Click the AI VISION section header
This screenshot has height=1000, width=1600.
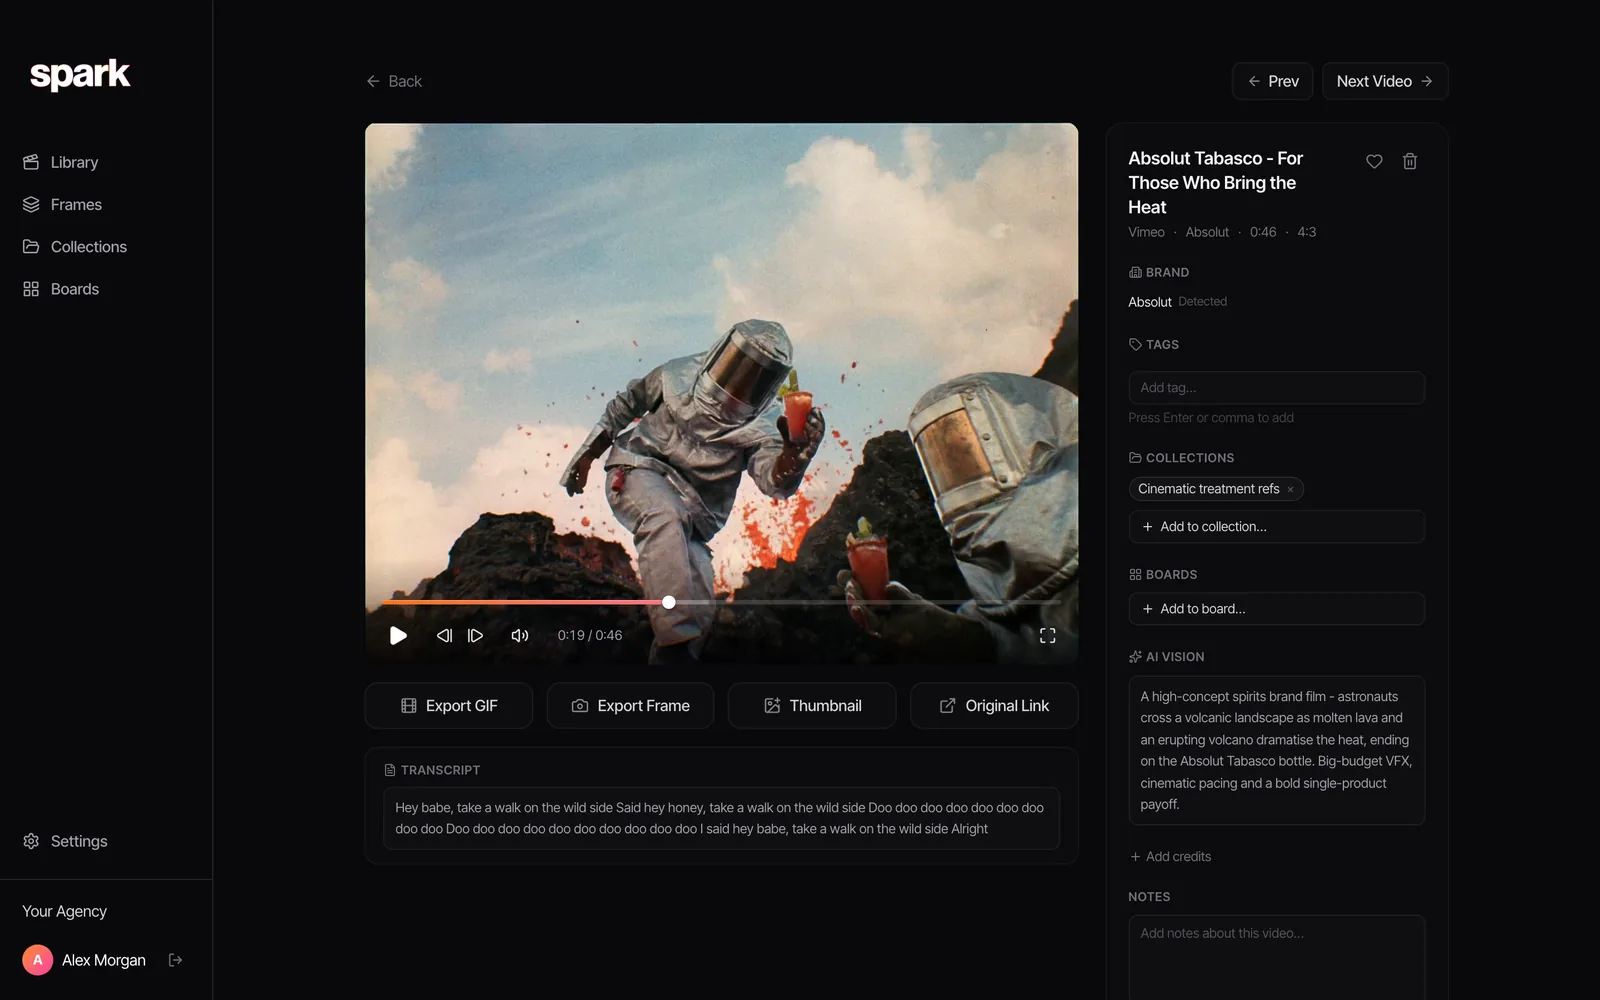1166,657
